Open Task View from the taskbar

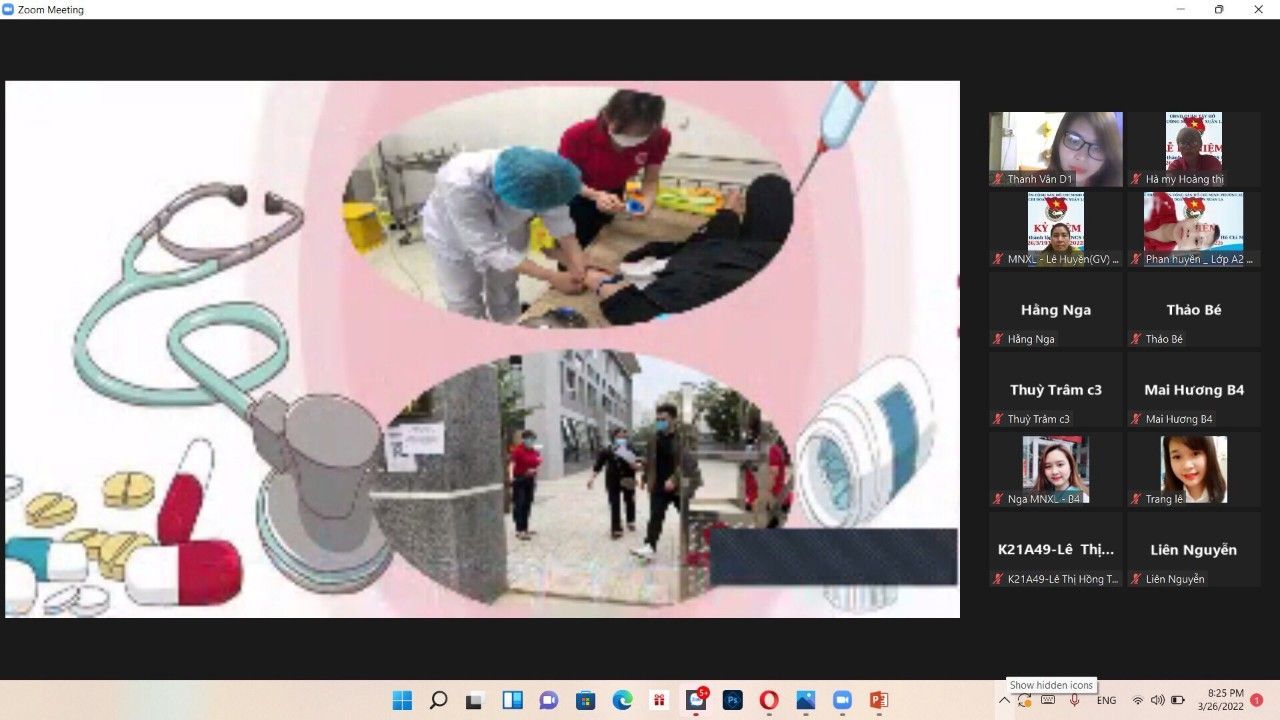[x=475, y=700]
